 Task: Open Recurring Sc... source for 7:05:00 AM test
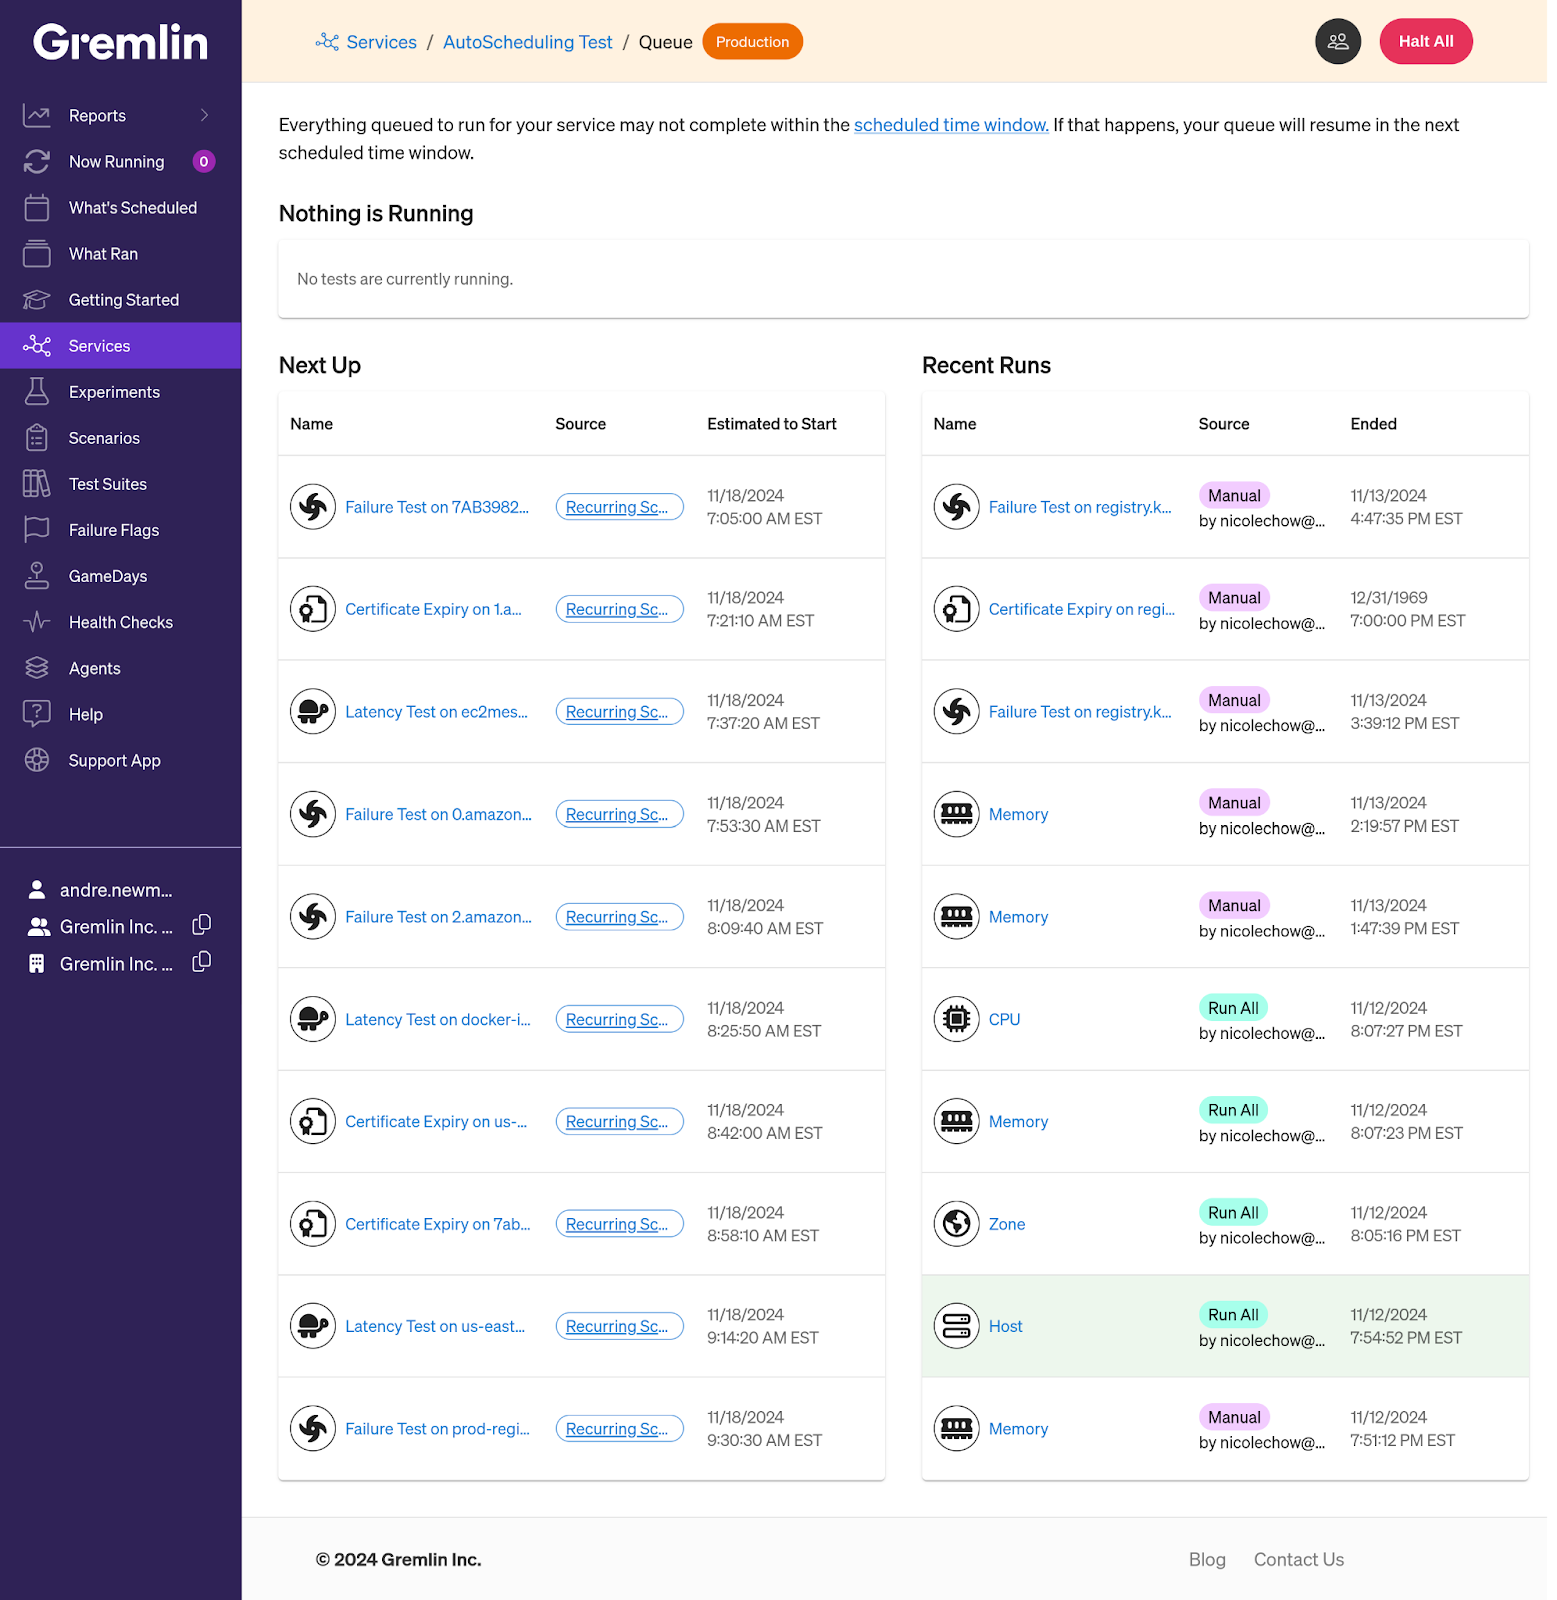(619, 507)
